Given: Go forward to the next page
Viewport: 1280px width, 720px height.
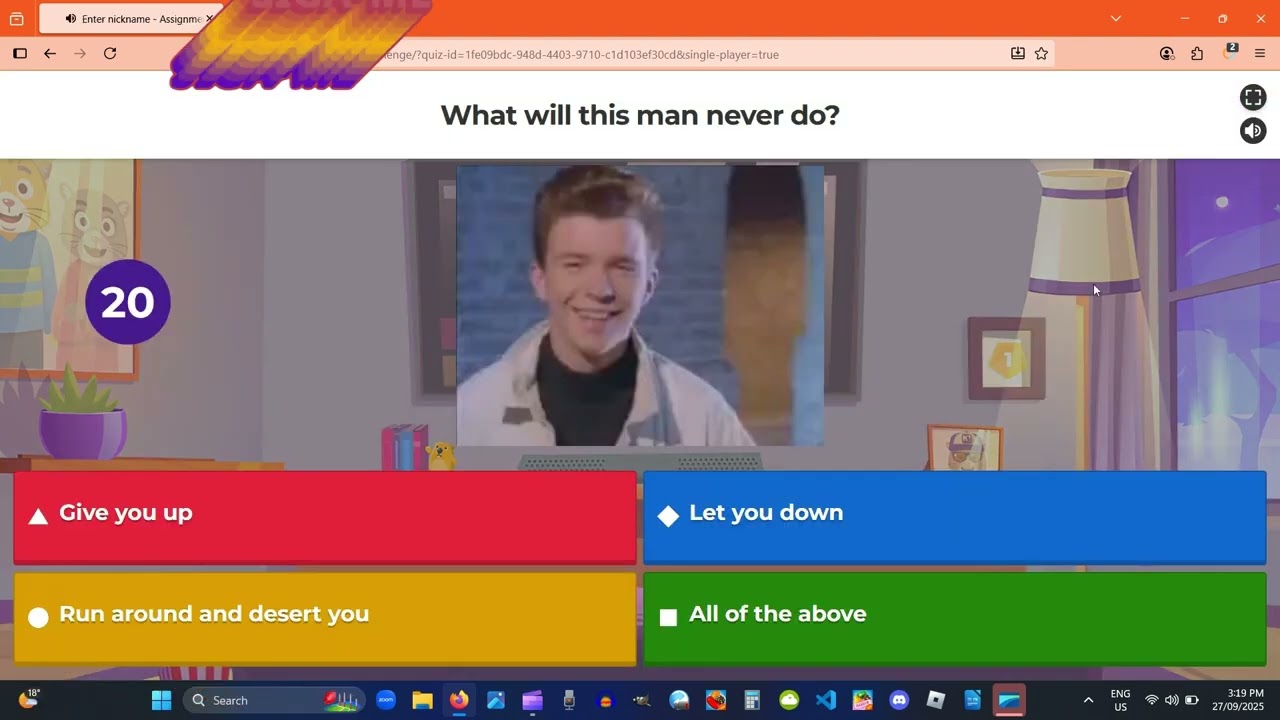Looking at the screenshot, I should pos(80,54).
